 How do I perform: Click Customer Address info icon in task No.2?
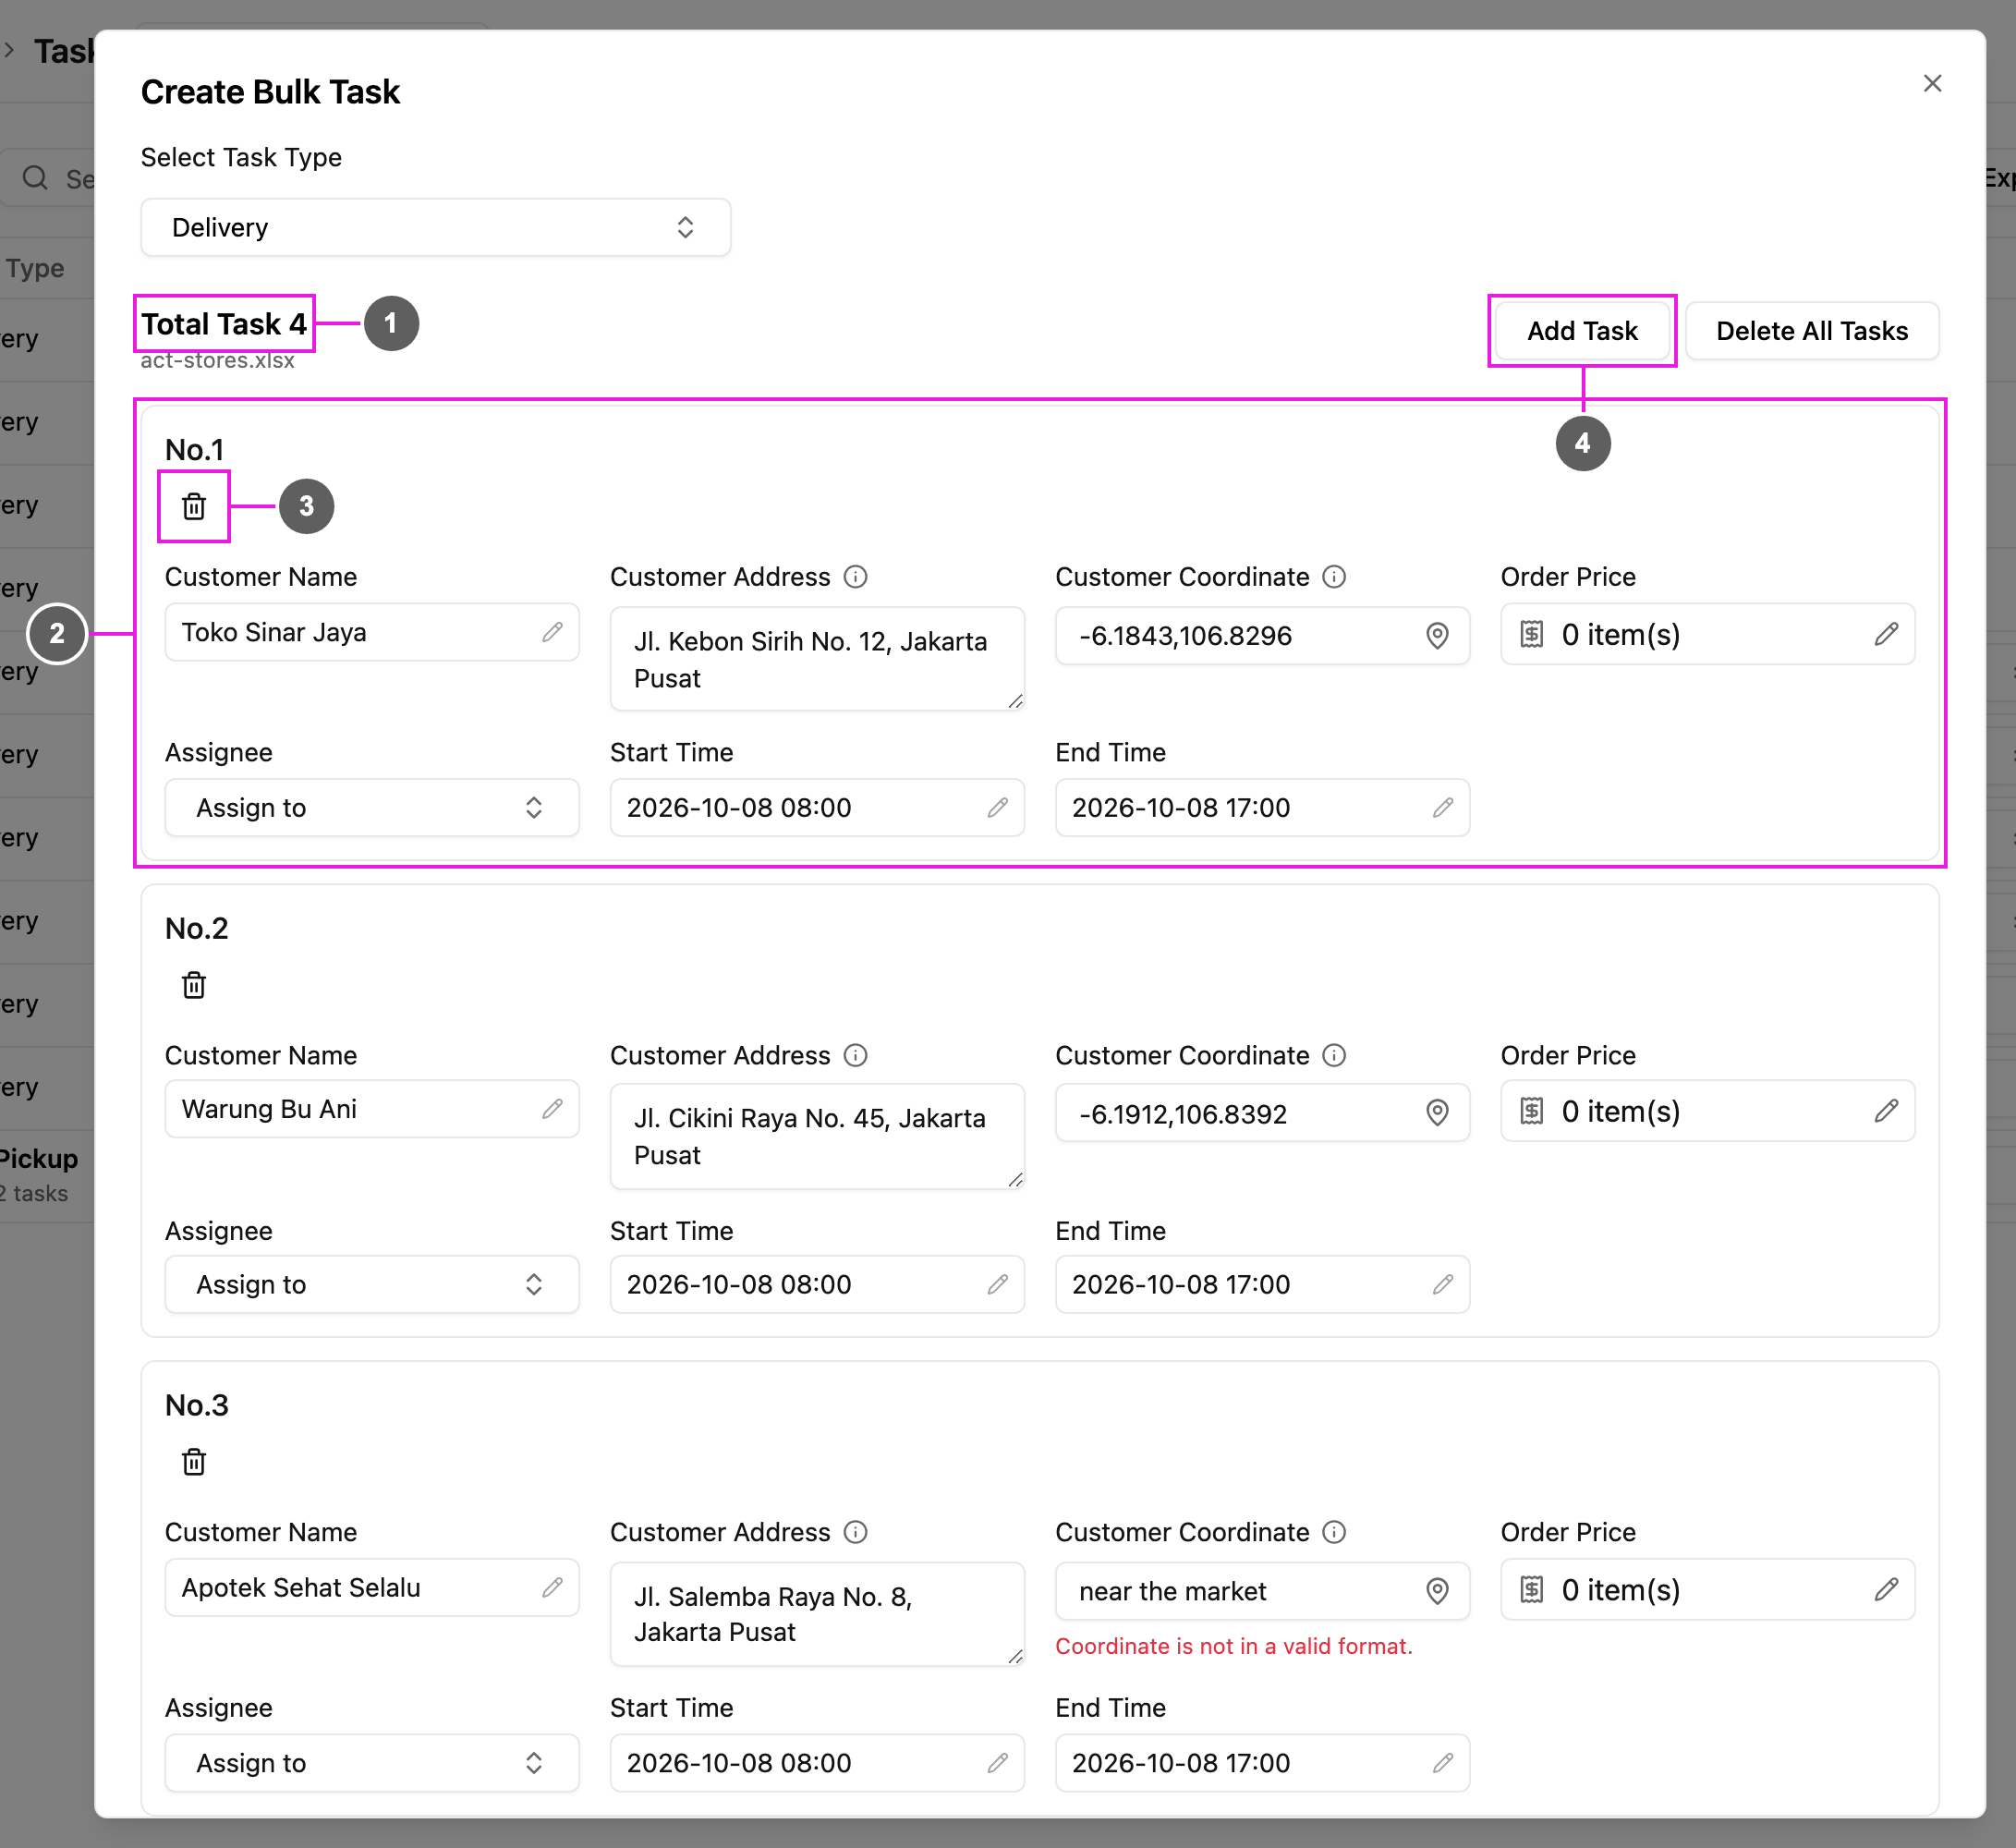pos(855,1055)
